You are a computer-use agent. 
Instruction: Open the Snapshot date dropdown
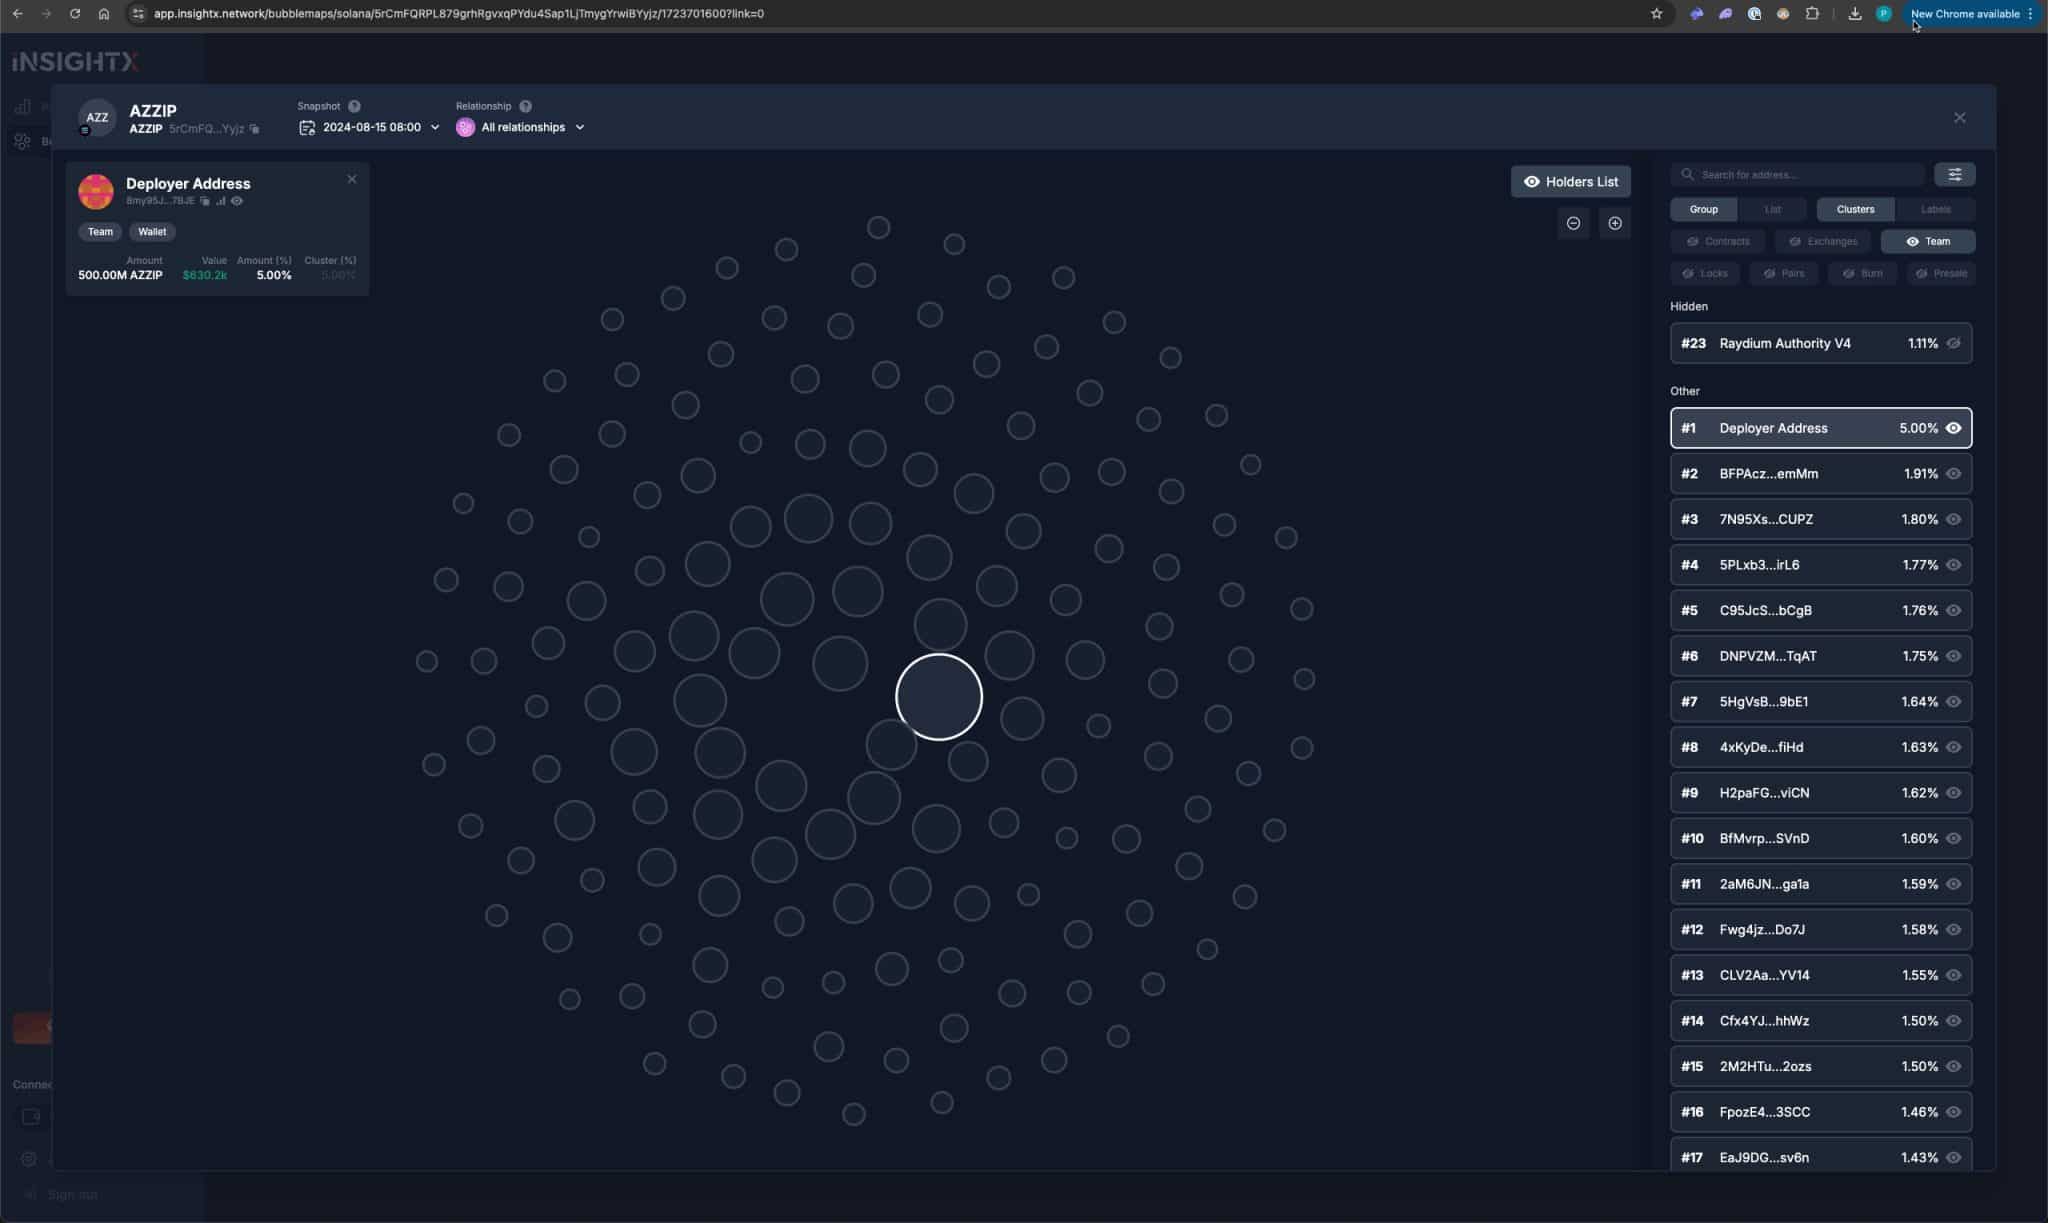click(370, 127)
